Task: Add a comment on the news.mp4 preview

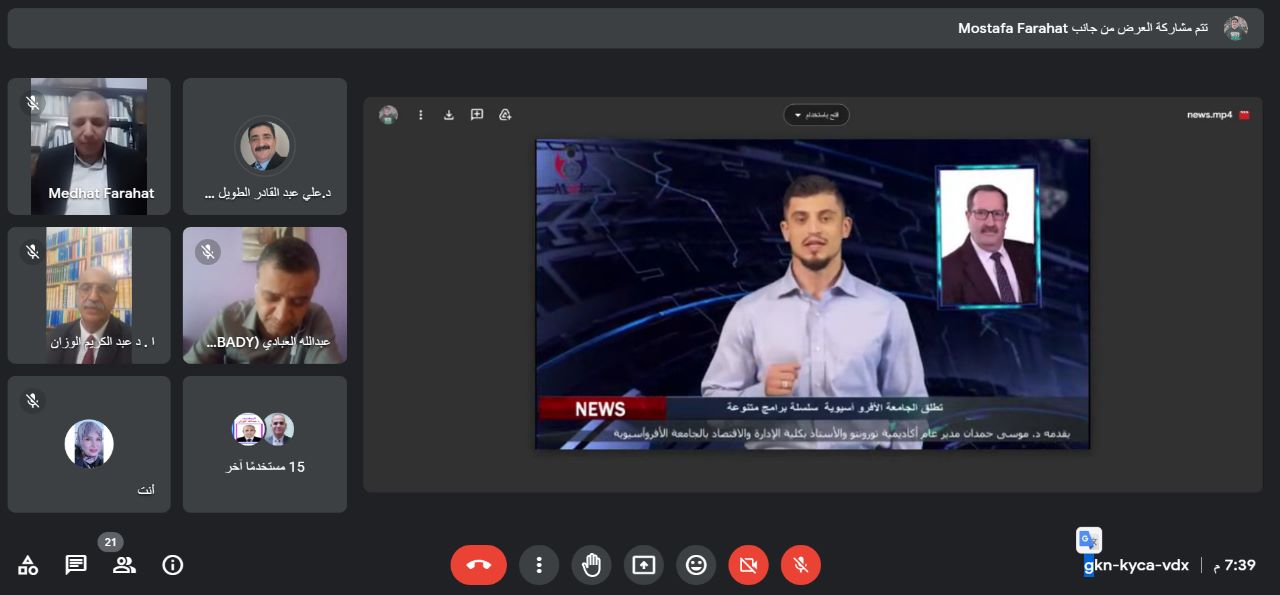Action: point(477,115)
